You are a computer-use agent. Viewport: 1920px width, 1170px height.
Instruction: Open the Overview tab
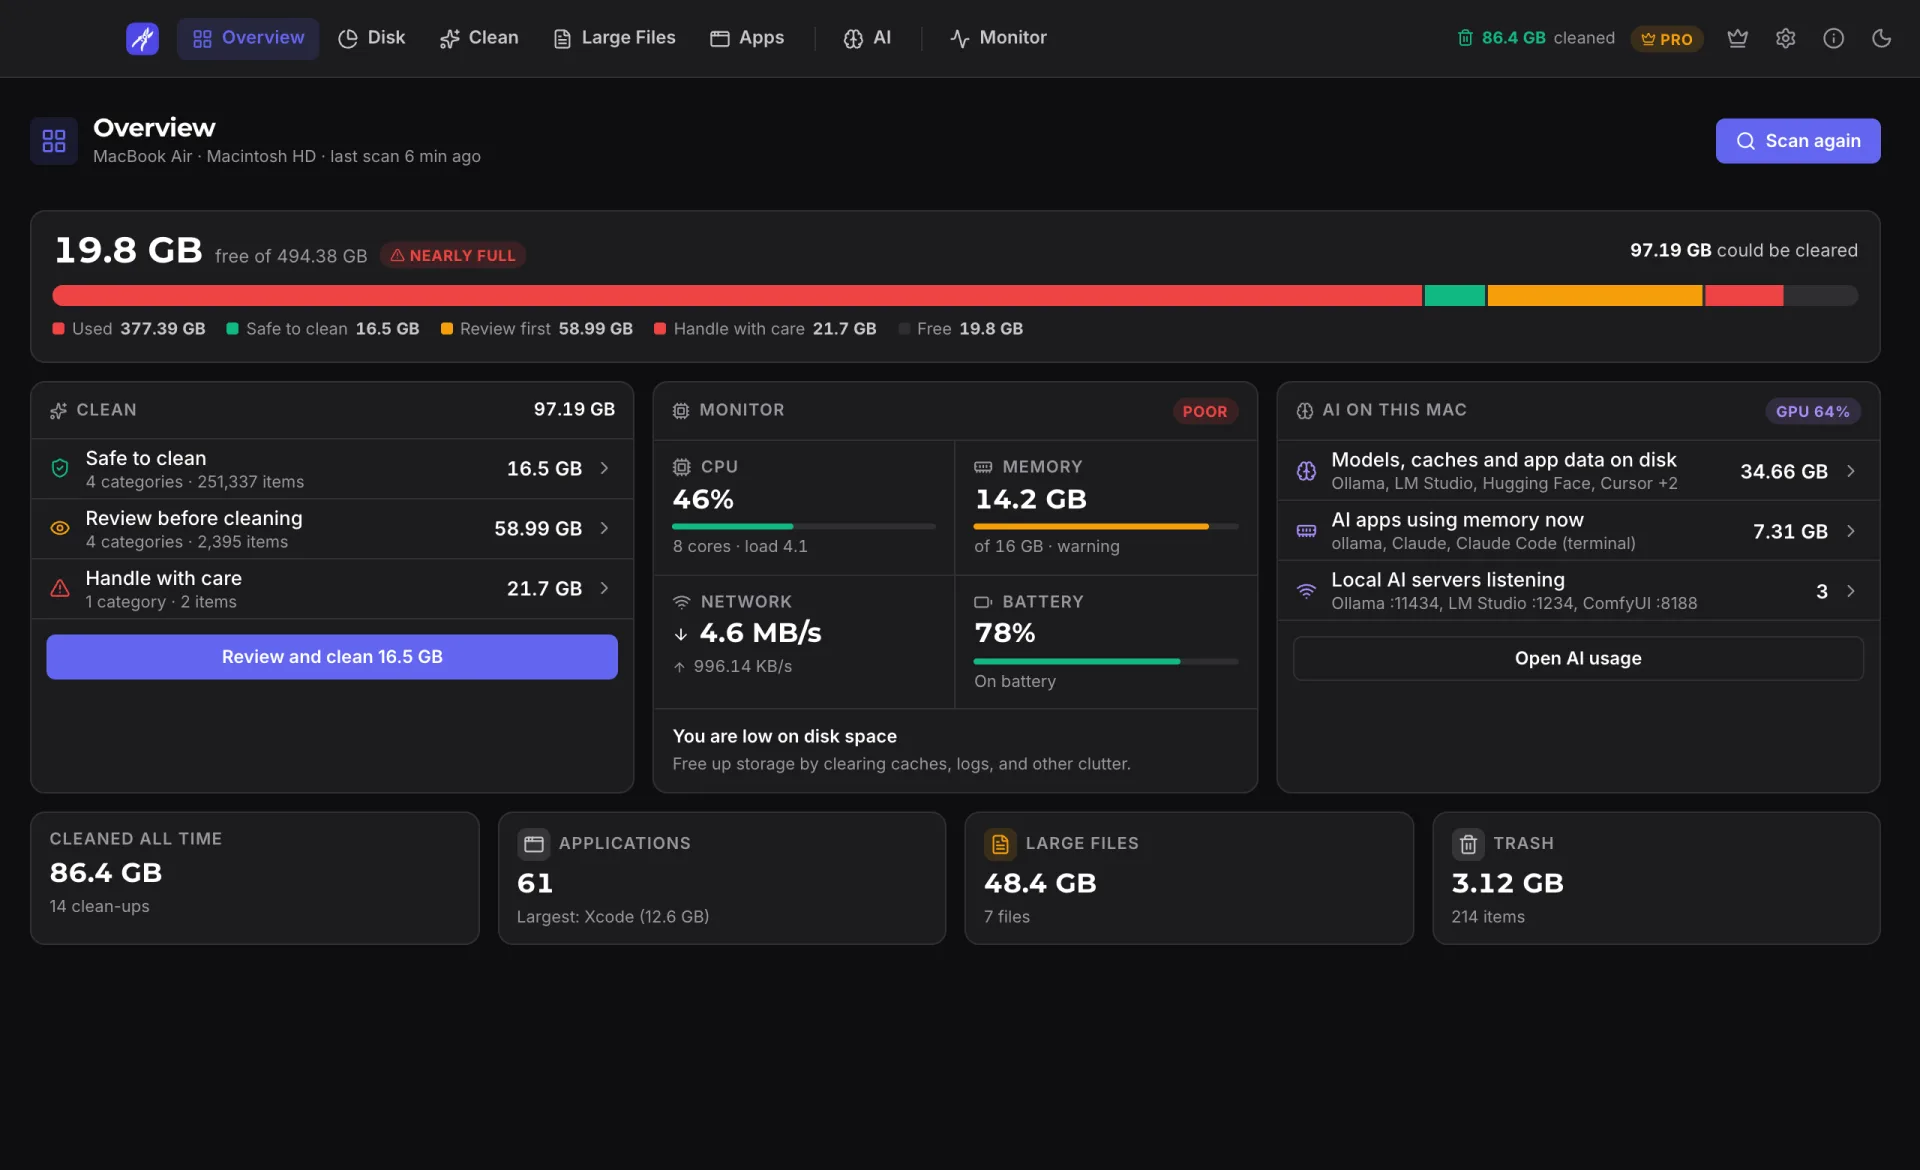(248, 38)
